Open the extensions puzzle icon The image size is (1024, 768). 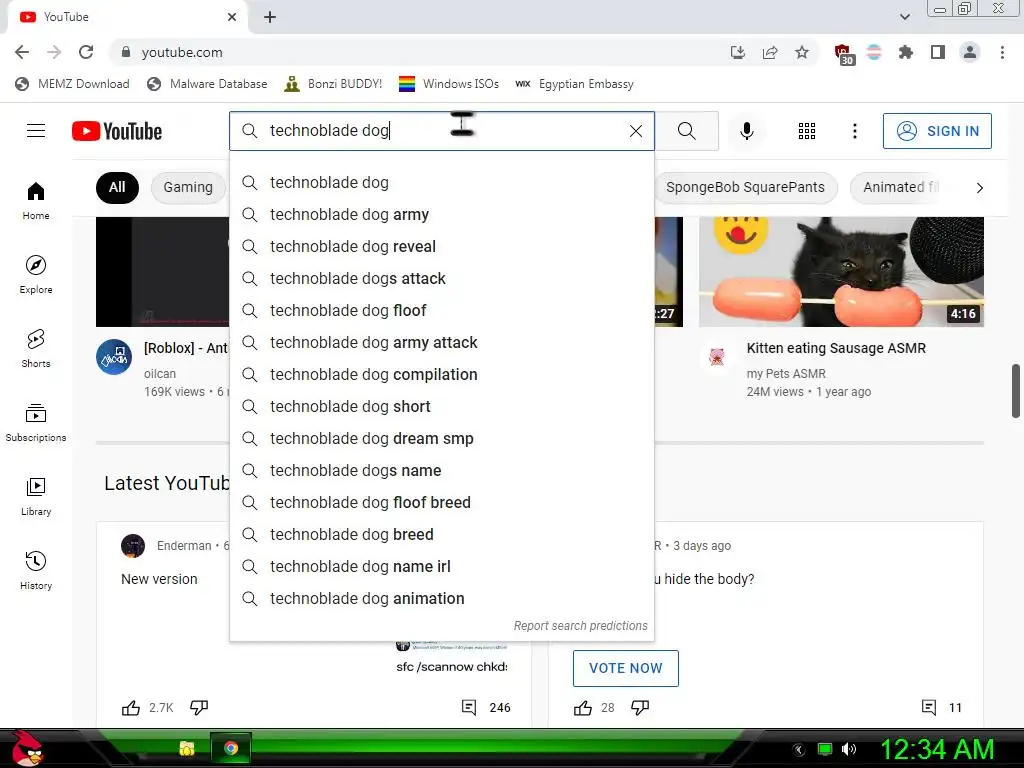906,52
